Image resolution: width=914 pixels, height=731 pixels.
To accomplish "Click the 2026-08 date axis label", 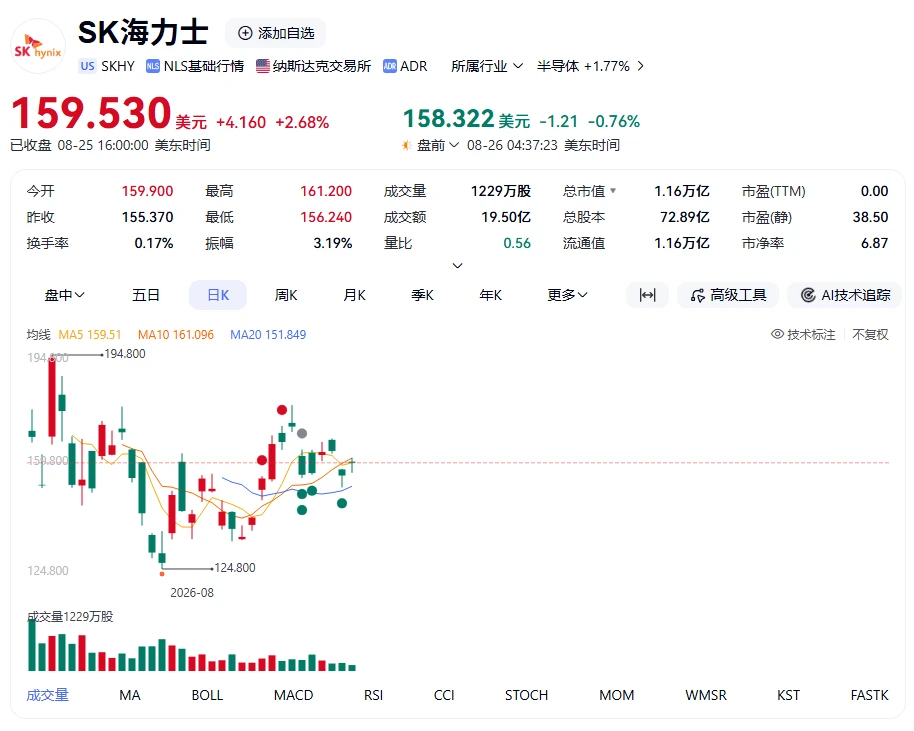I will tap(192, 593).
